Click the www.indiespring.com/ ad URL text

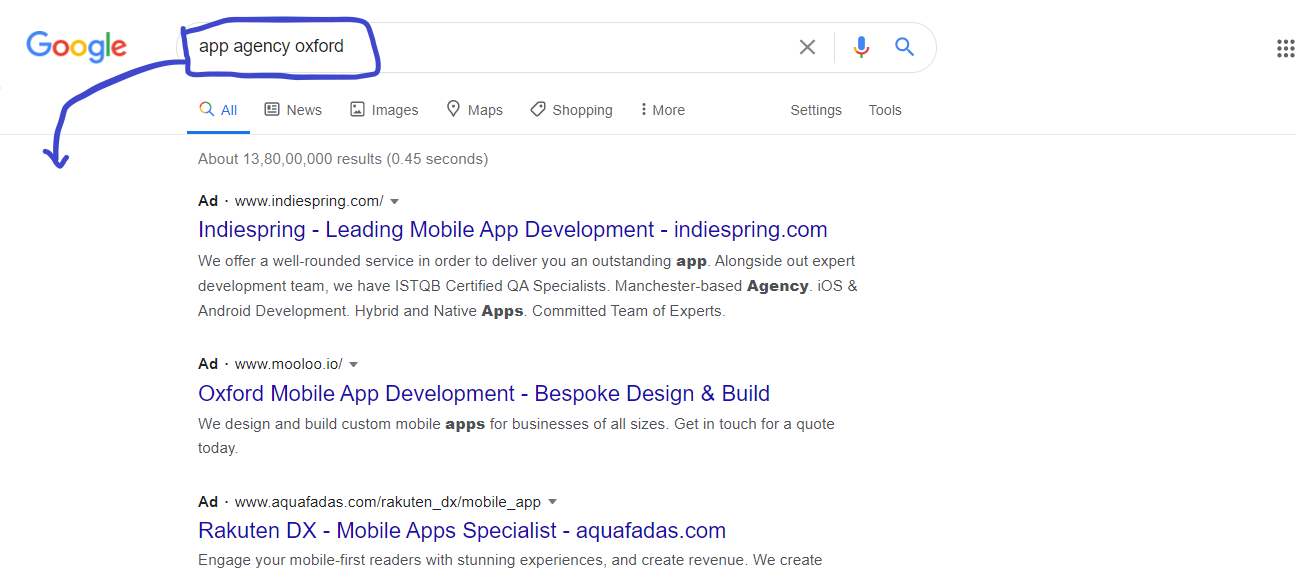309,201
